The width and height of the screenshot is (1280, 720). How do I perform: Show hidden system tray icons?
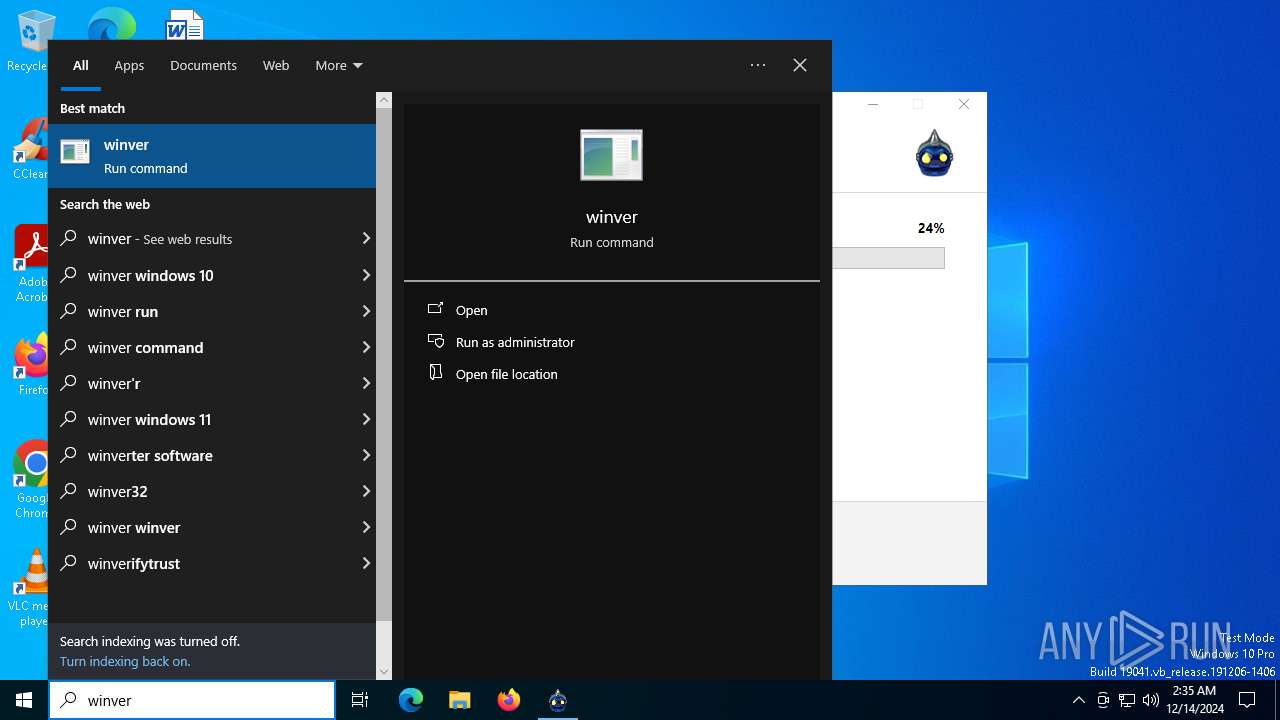pyautogui.click(x=1078, y=700)
